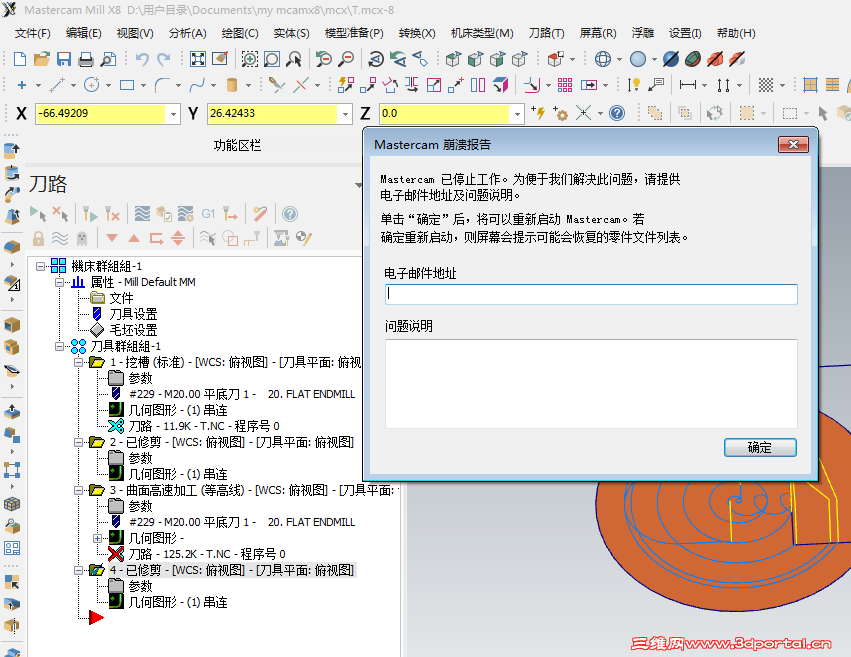Viewport: 851px width, 657px height.
Task: Open the 编辑(E) menu
Action: [84, 33]
